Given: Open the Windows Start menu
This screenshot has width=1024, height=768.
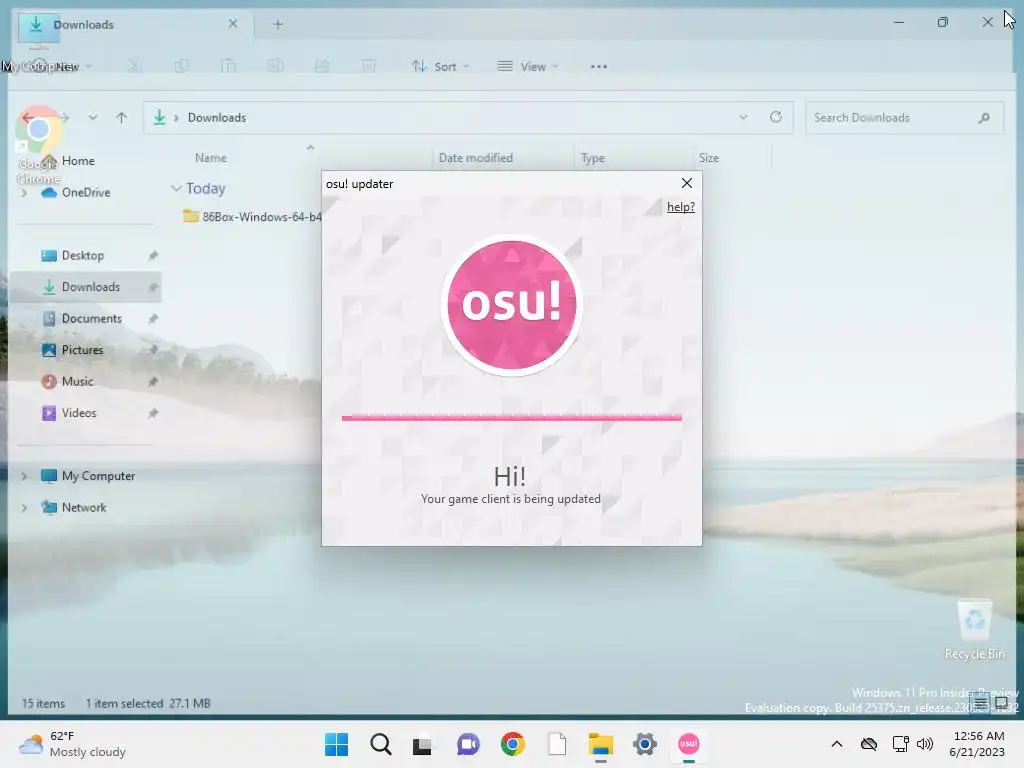Looking at the screenshot, I should coord(336,744).
